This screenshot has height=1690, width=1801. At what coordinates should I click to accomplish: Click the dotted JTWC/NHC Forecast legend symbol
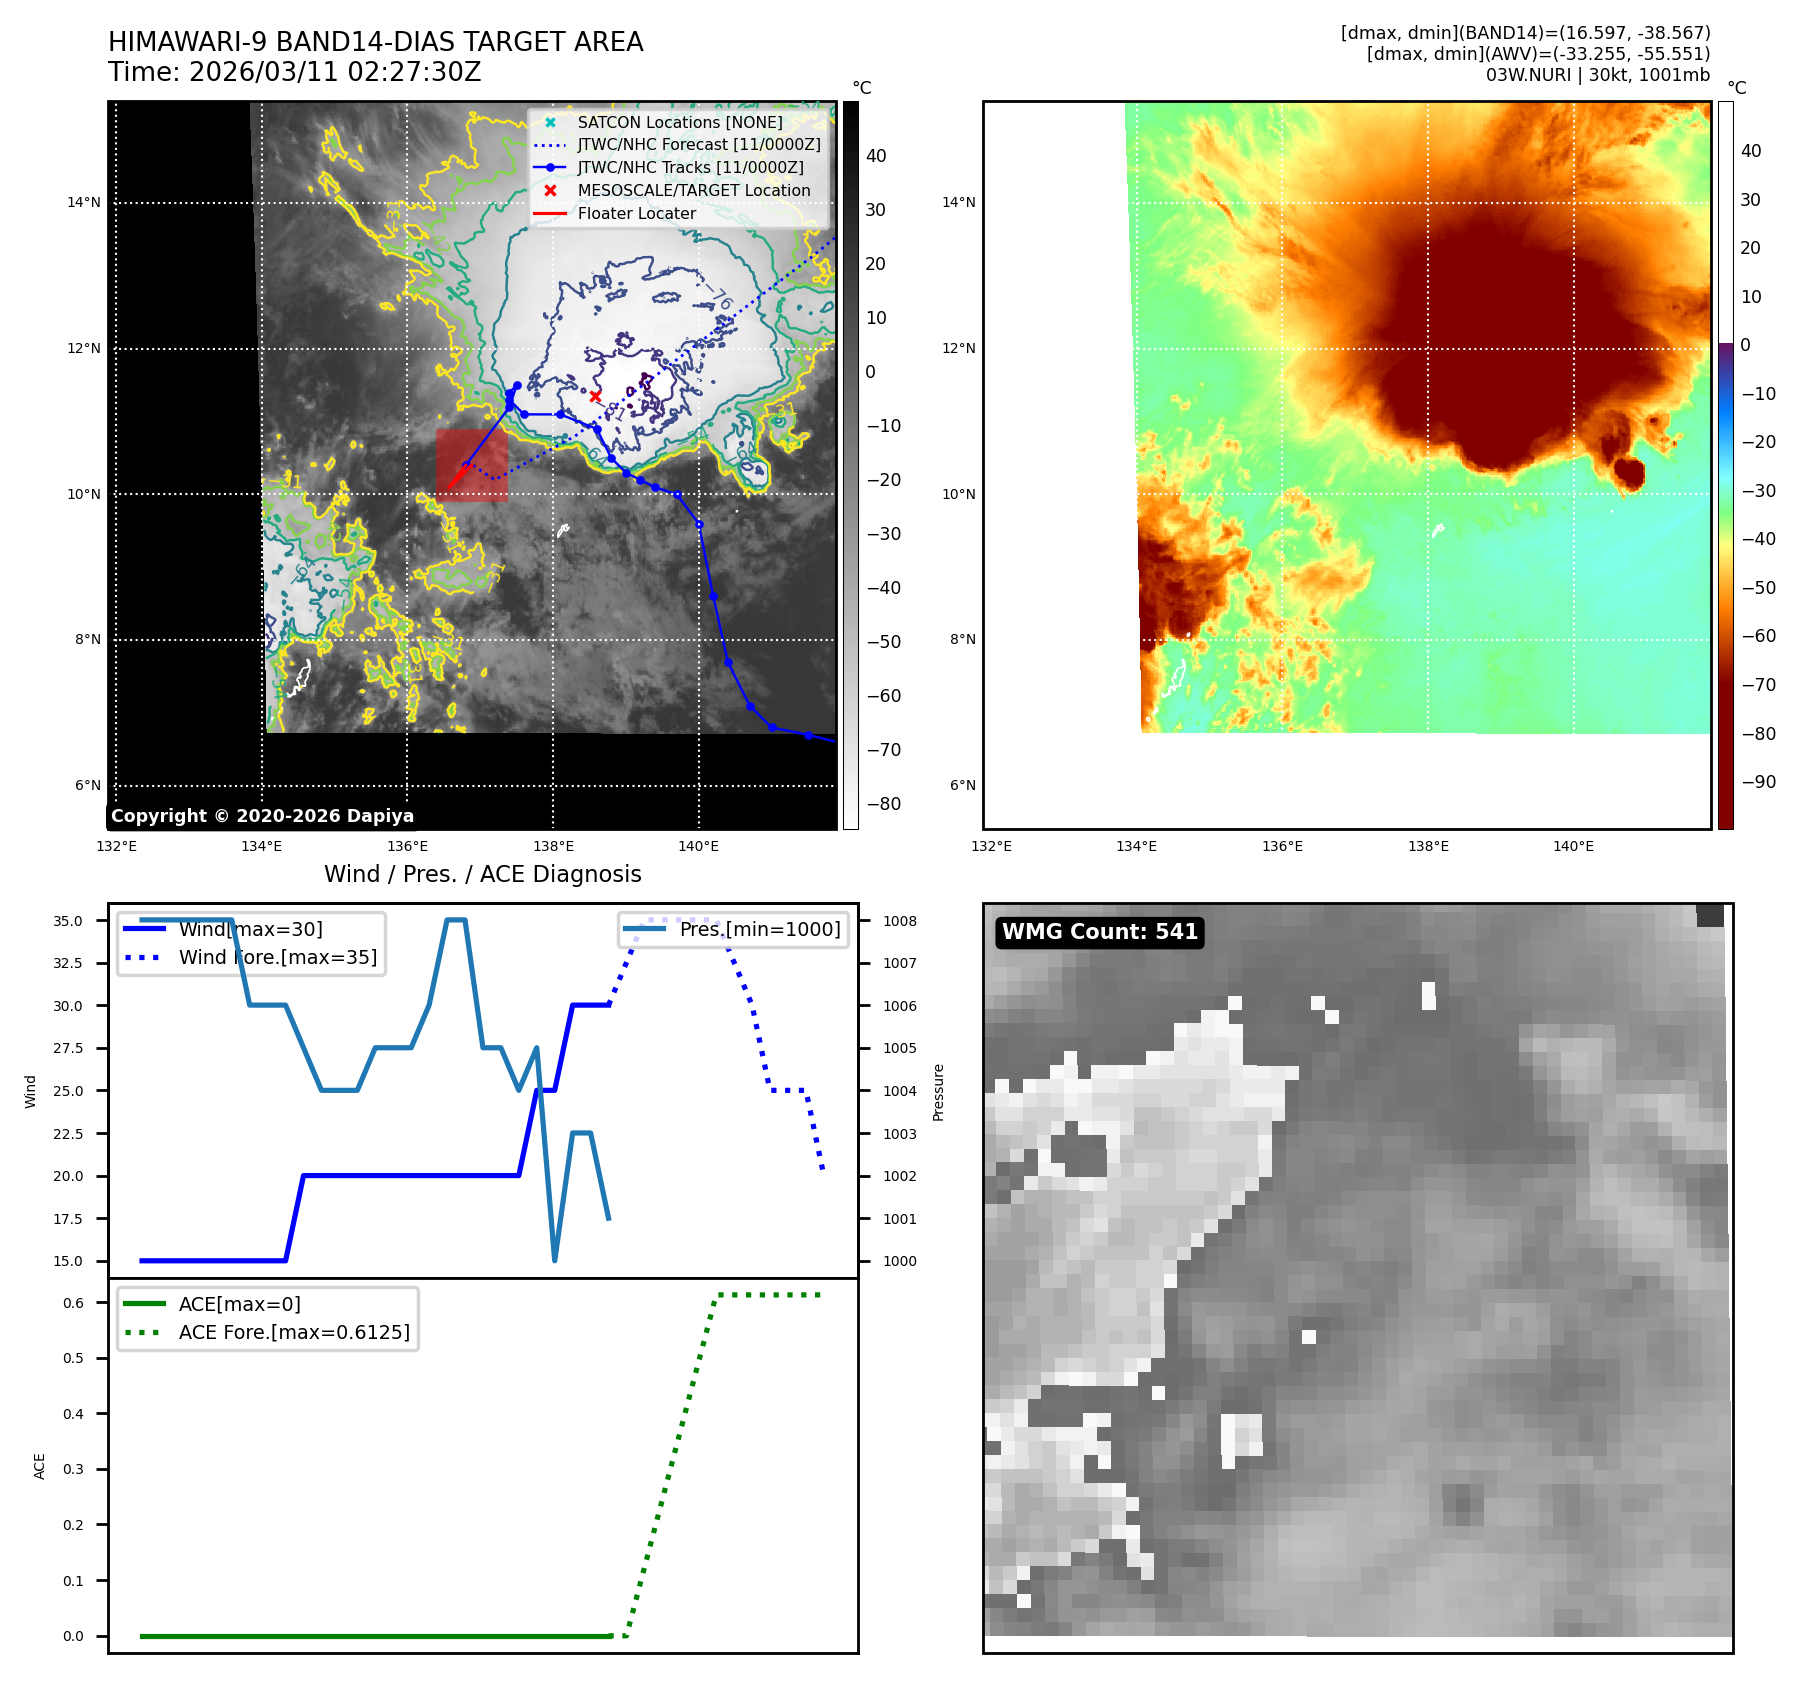click(550, 145)
